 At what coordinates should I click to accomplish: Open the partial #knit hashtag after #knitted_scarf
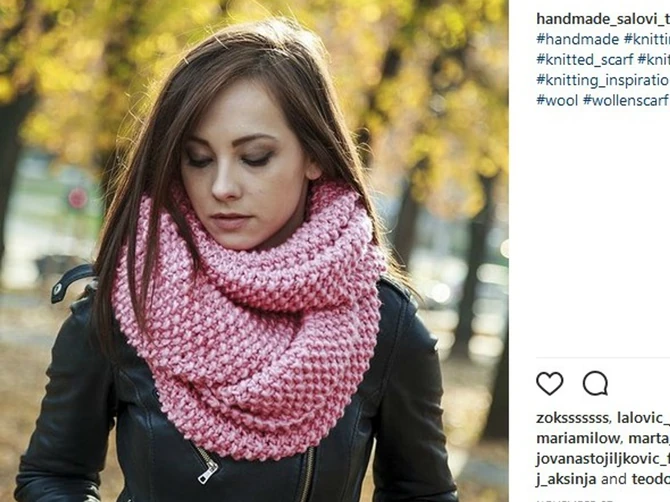(x=654, y=60)
